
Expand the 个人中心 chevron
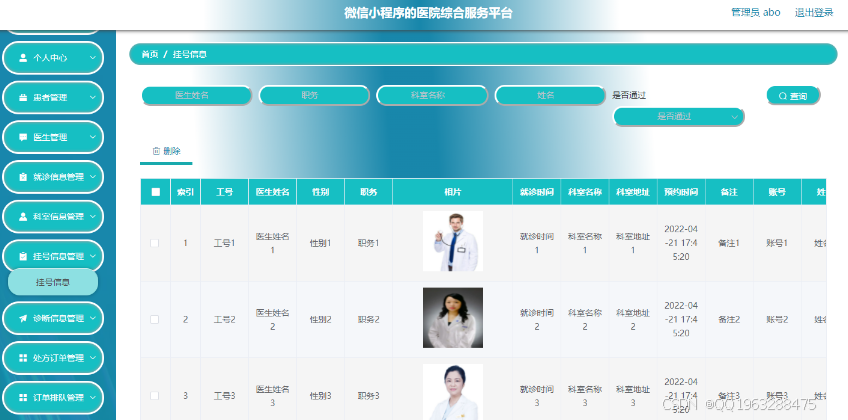tap(92, 58)
